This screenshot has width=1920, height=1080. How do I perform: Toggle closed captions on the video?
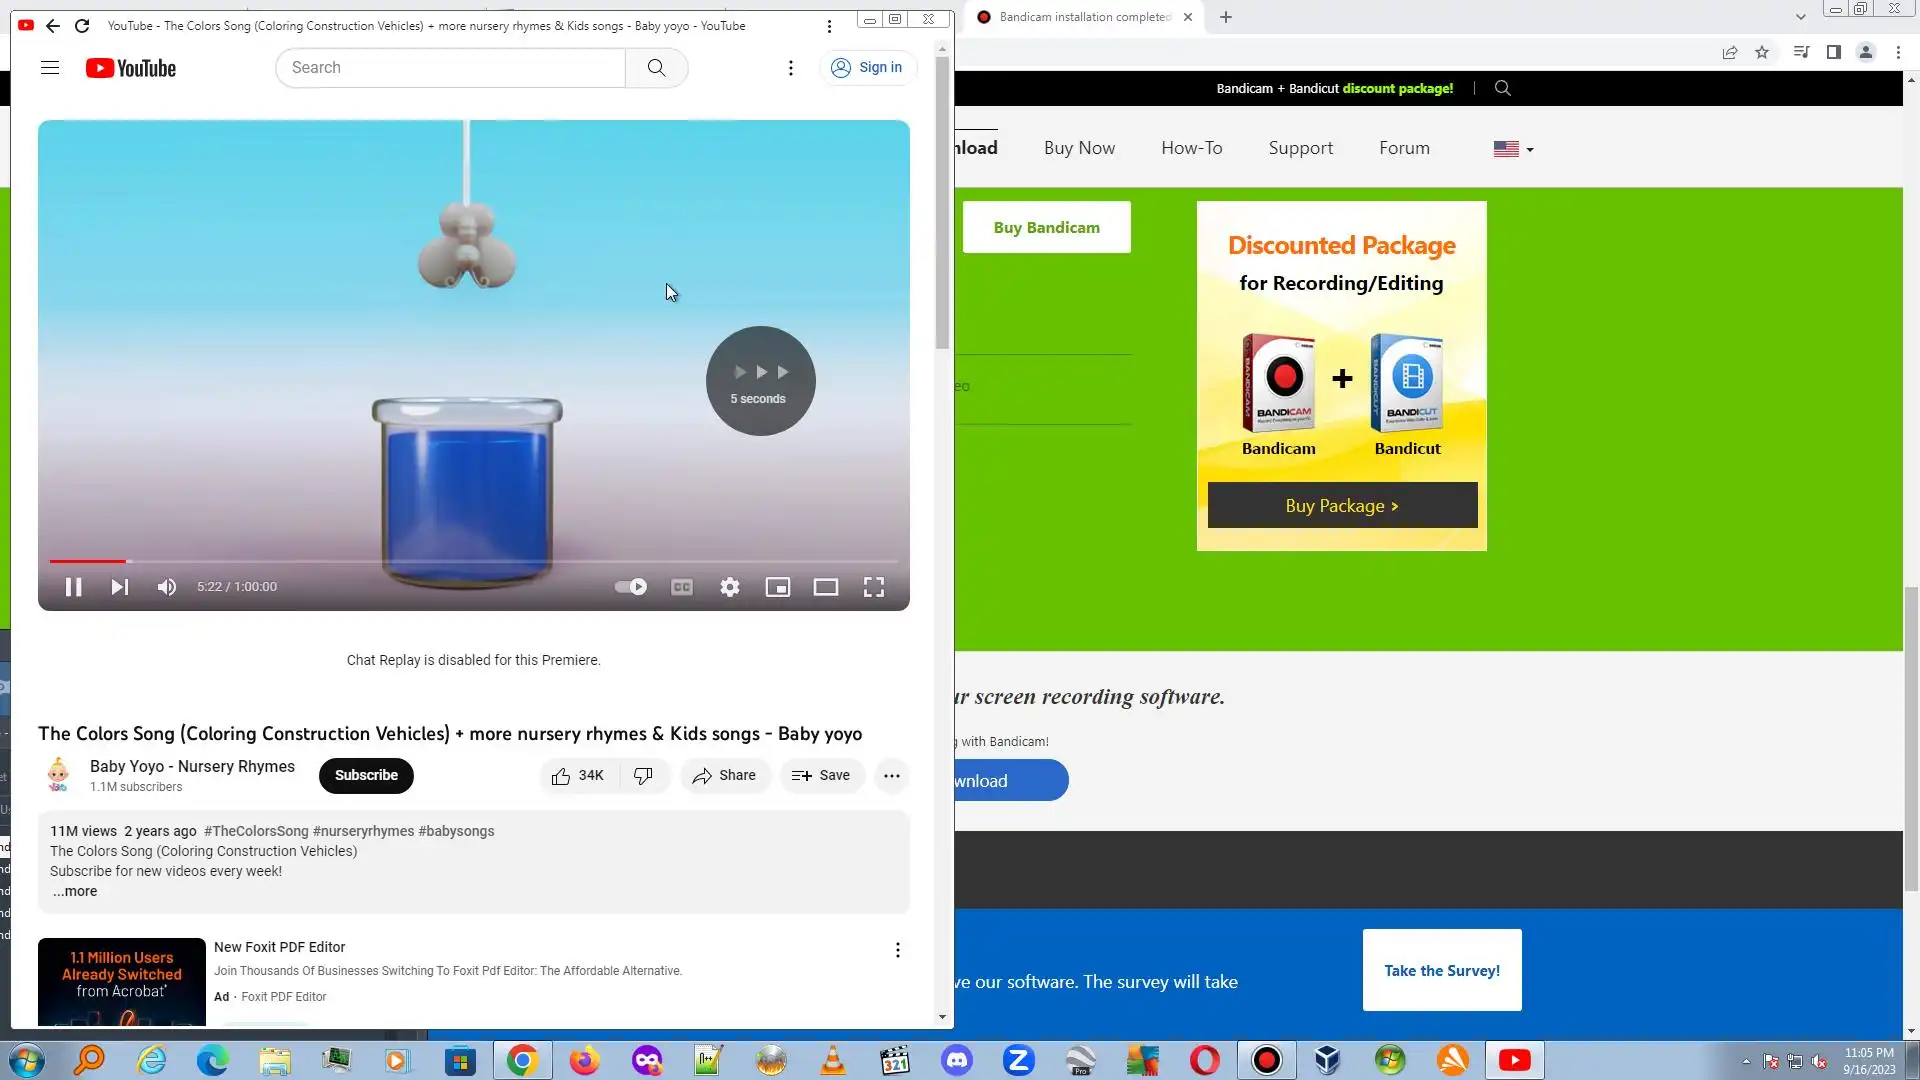682,587
